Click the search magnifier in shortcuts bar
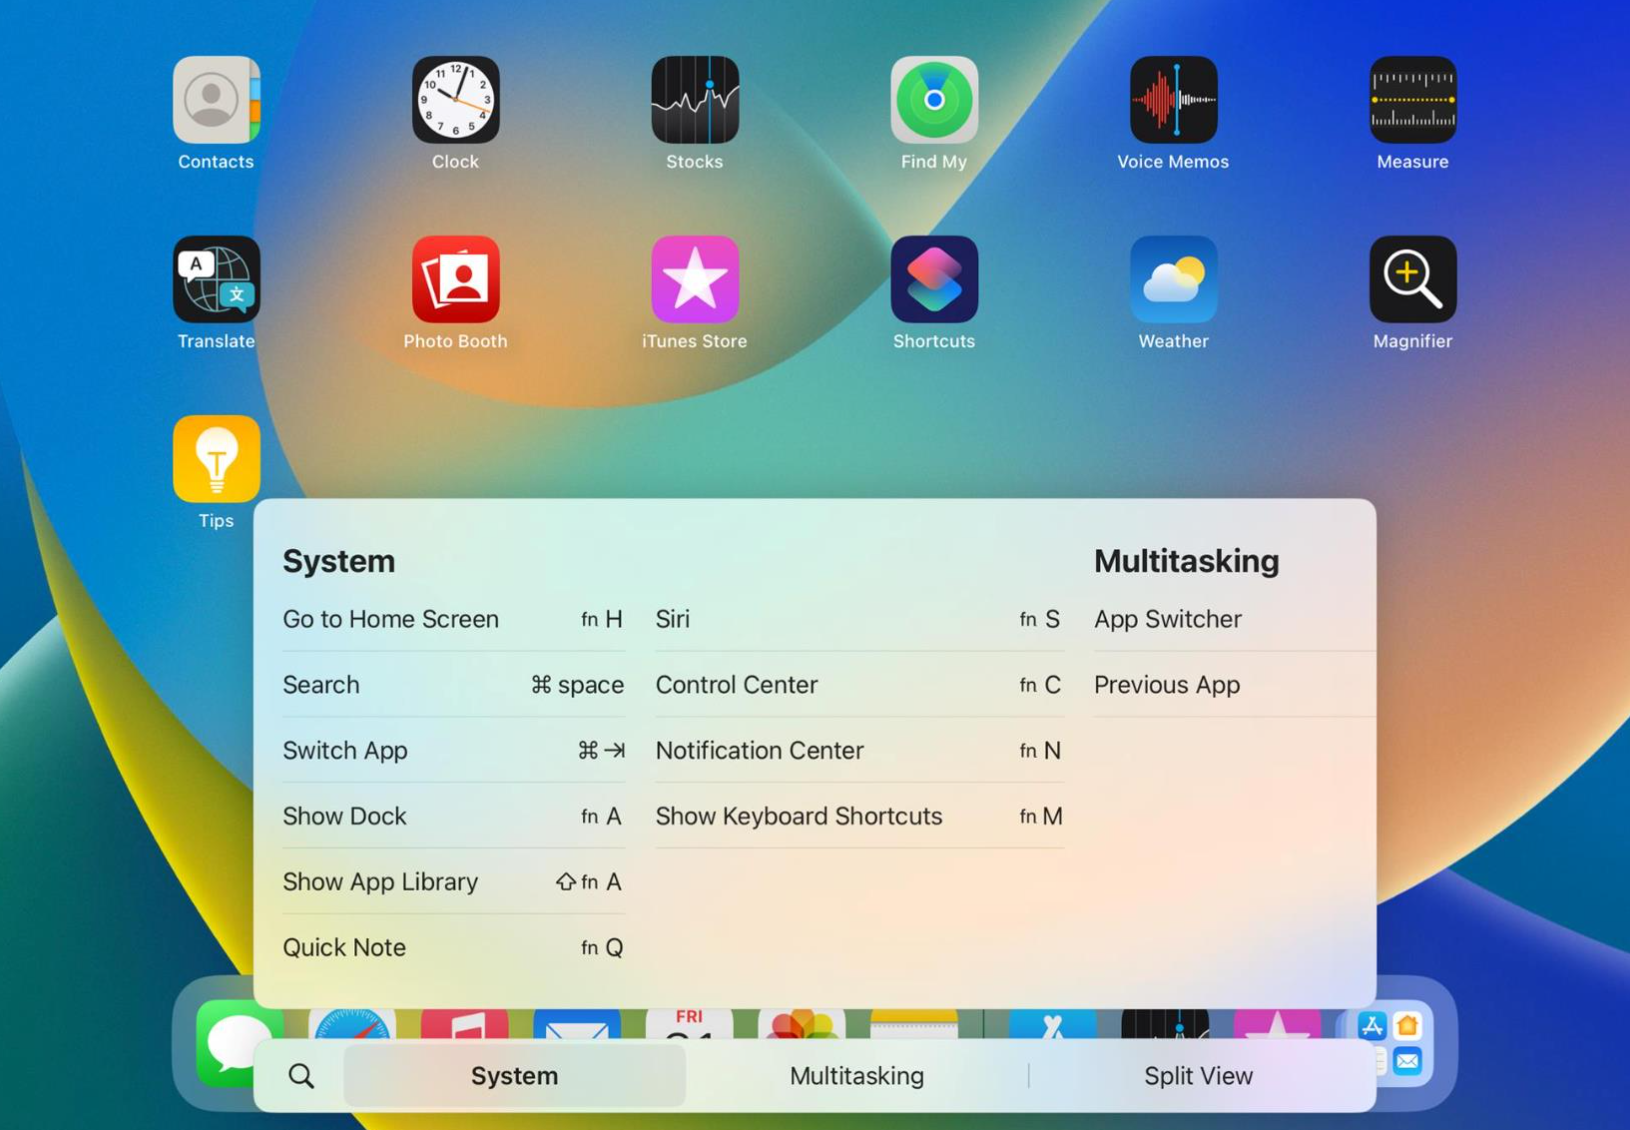This screenshot has height=1130, width=1630. click(301, 1076)
